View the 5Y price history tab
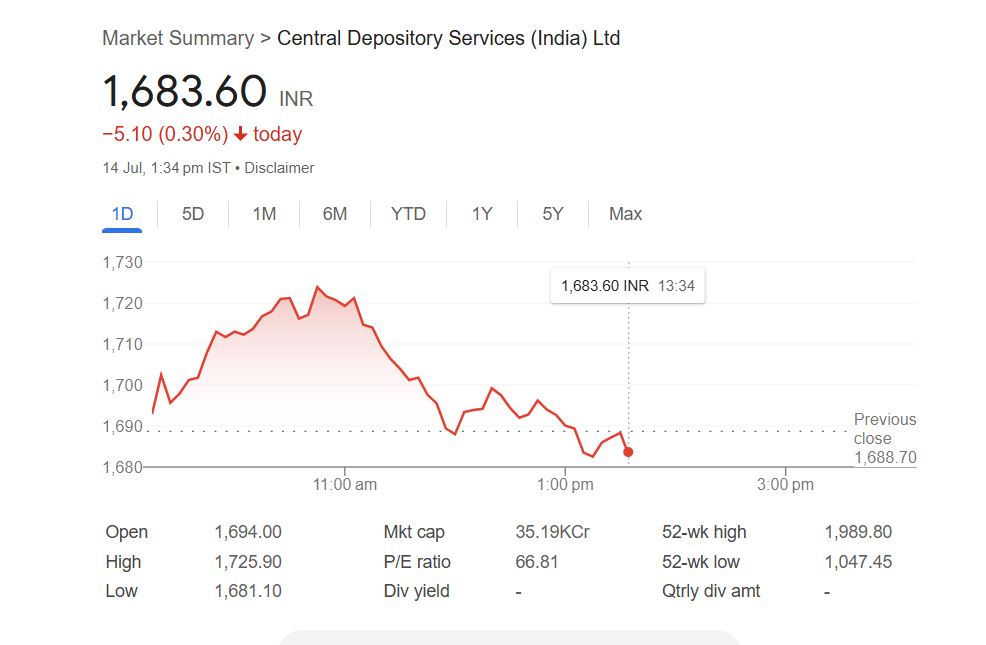Viewport: 986px width, 645px height. tap(553, 214)
